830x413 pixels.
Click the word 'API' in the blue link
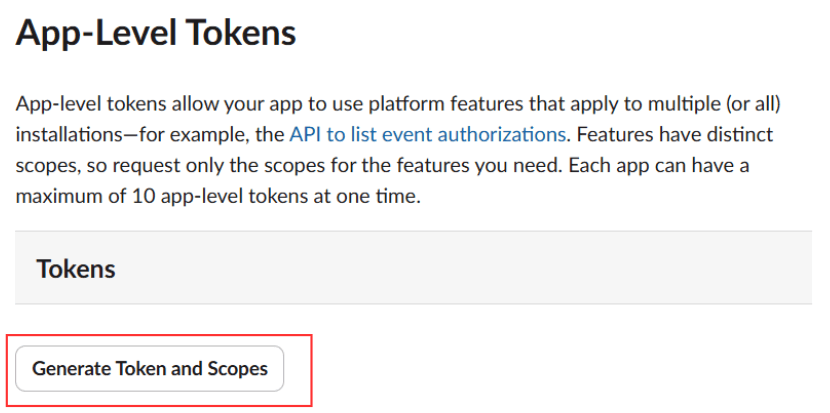tap(306, 133)
